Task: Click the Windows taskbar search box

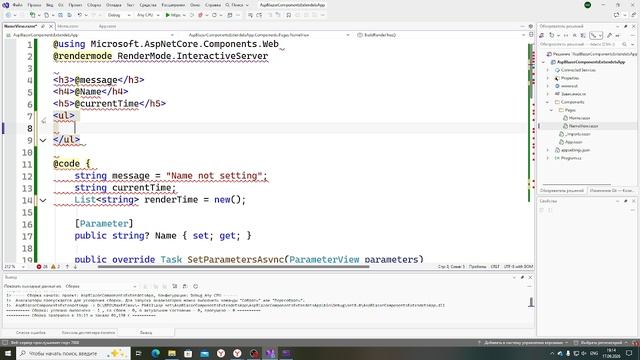Action: [x=73, y=353]
